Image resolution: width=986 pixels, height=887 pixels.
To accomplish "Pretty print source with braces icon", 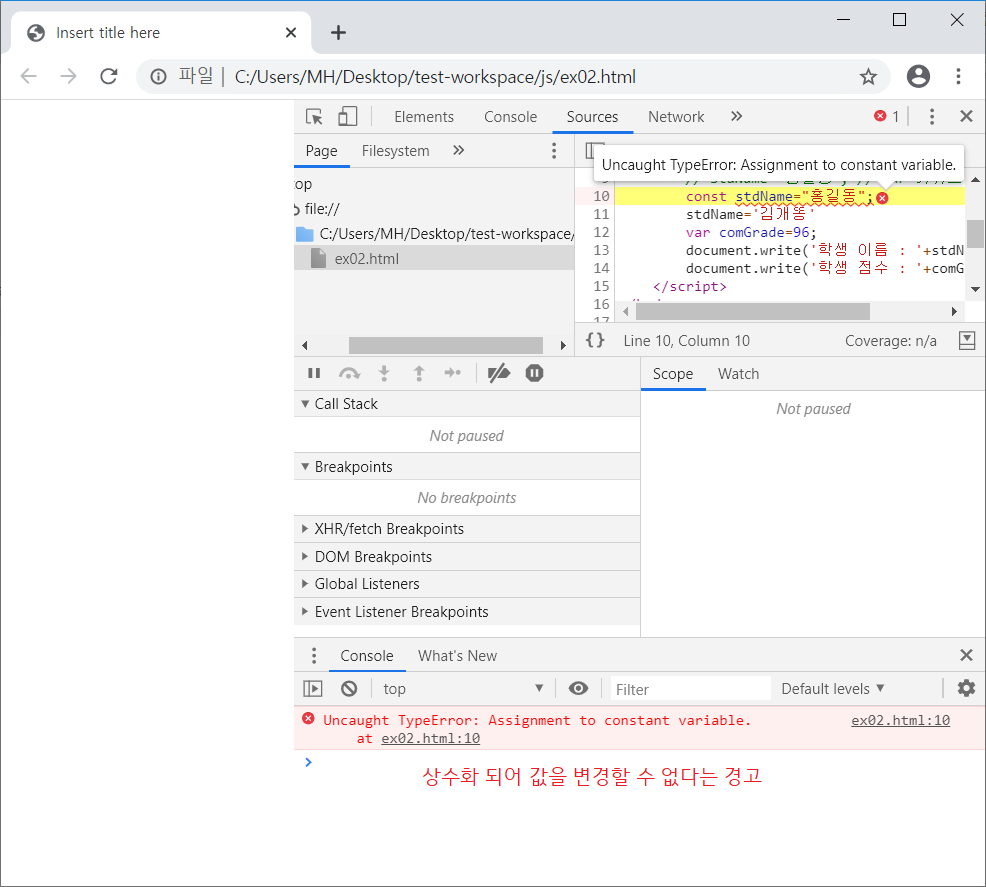I will point(595,341).
